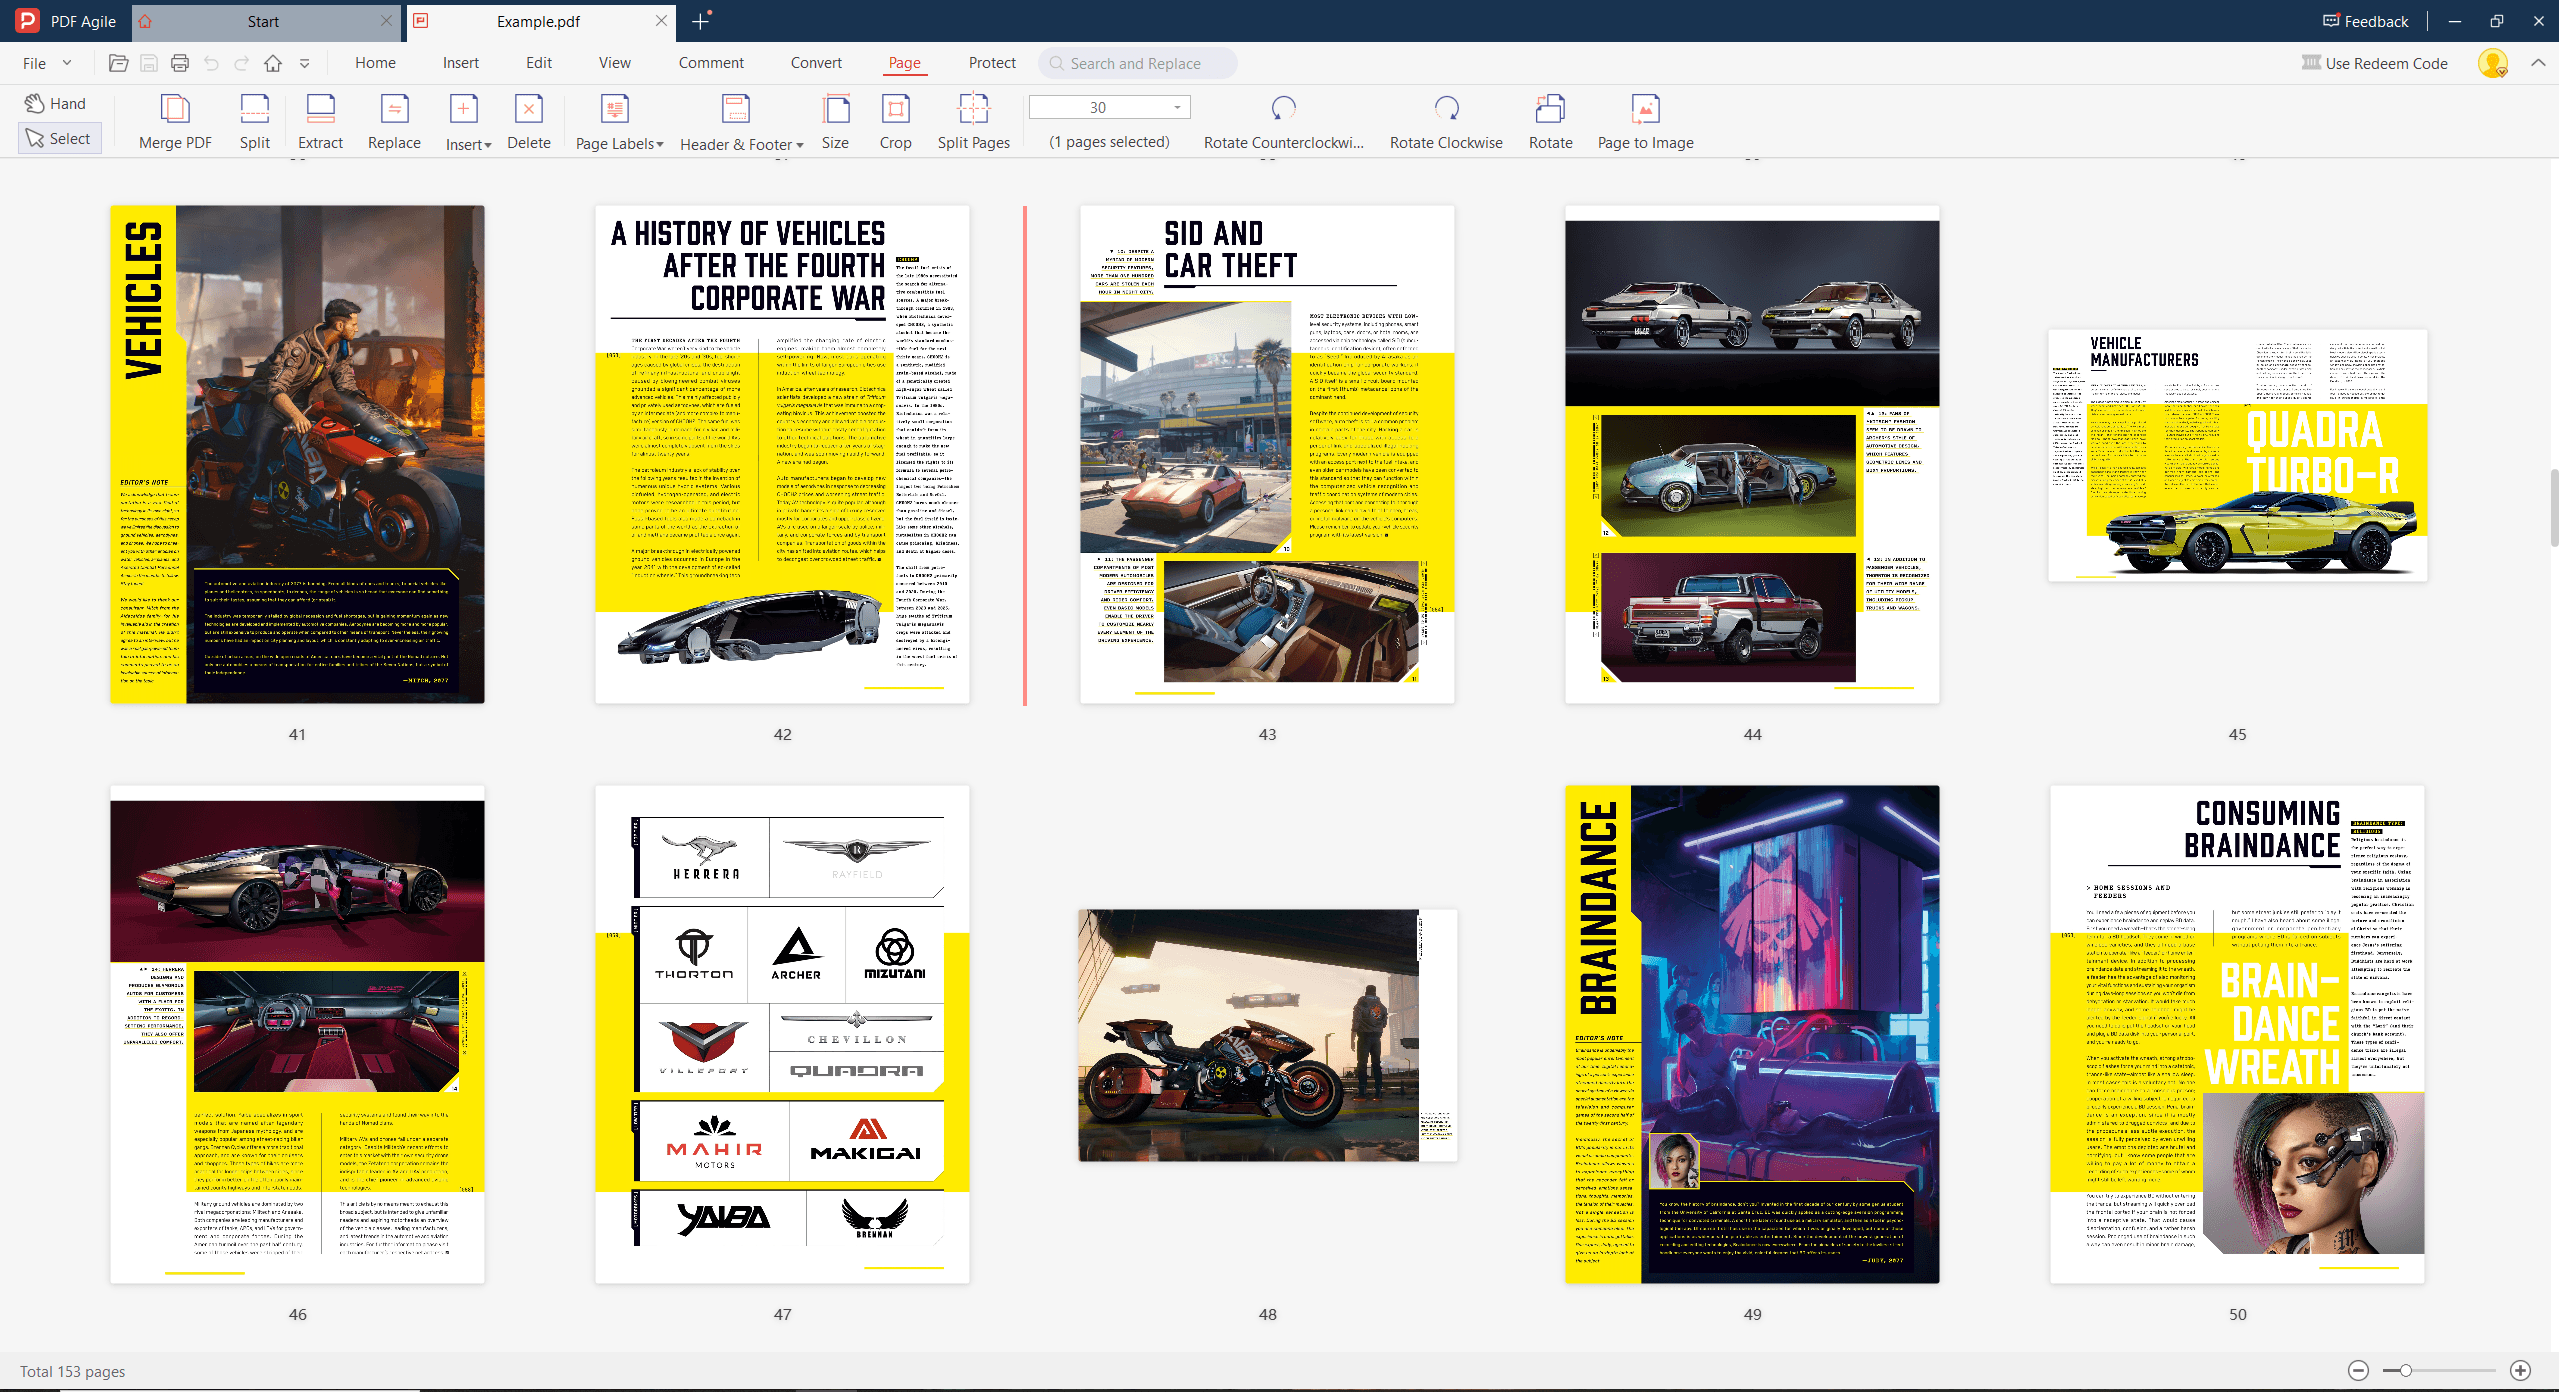Click the Save icon
Screen dimensions: 2559x1392
coord(149,63)
